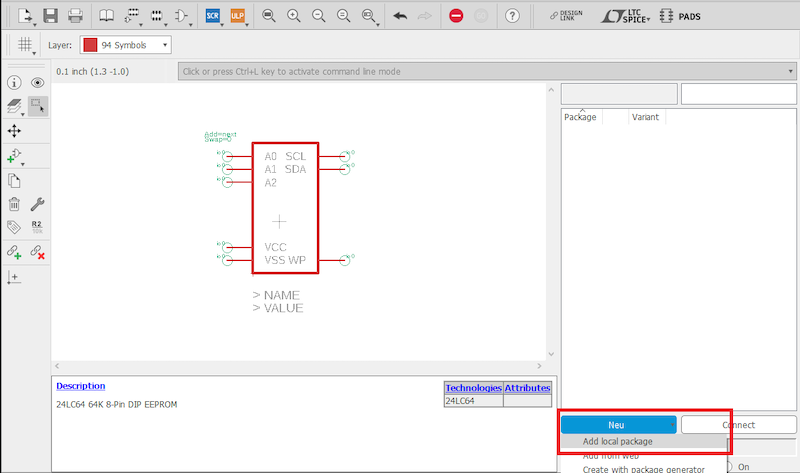Click canvas vertical scrollbar up arrow

click(x=551, y=90)
